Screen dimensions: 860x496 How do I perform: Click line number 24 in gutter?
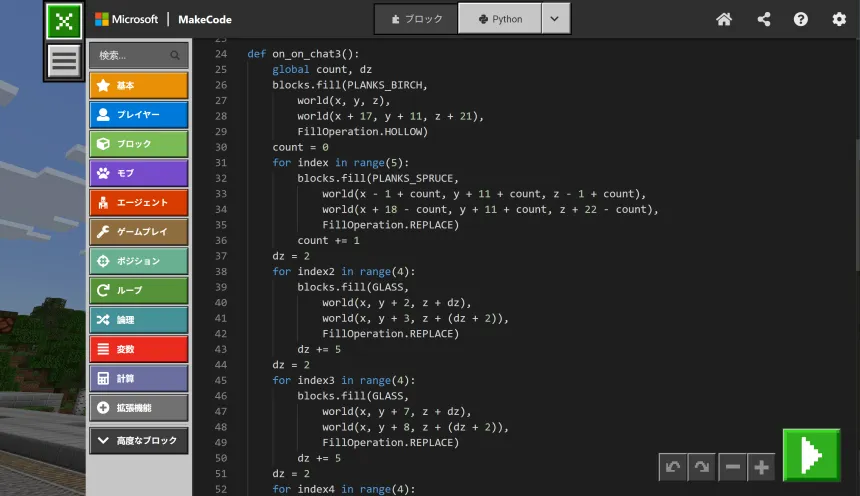(x=220, y=54)
